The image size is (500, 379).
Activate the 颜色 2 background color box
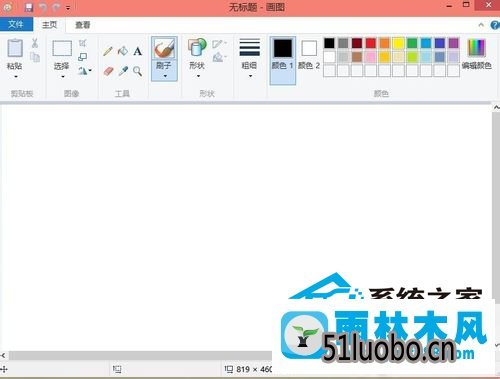tap(309, 55)
